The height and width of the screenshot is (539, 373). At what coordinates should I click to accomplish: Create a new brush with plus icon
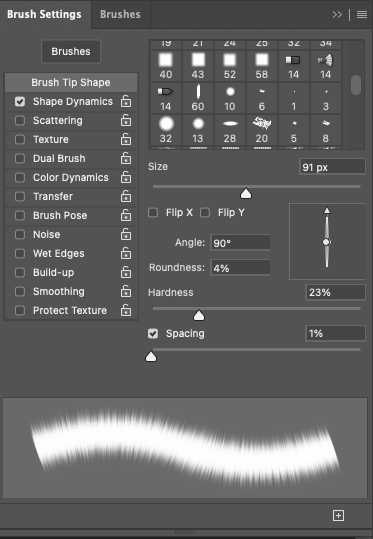coord(338,515)
